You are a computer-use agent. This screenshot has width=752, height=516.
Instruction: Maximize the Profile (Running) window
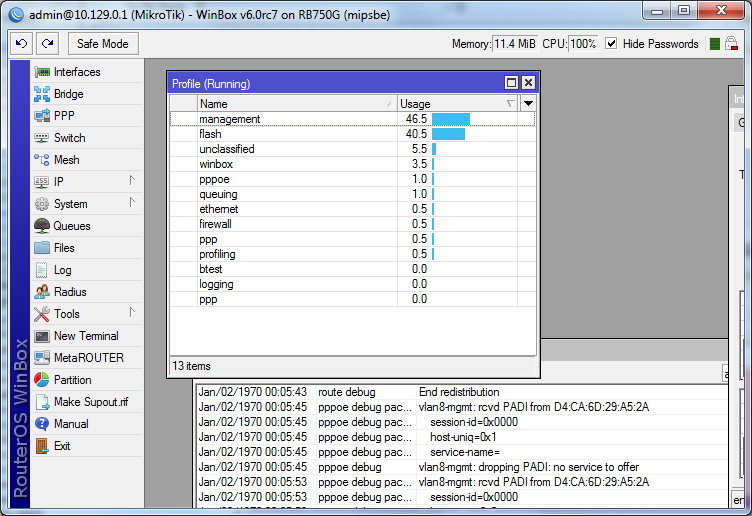pos(512,83)
